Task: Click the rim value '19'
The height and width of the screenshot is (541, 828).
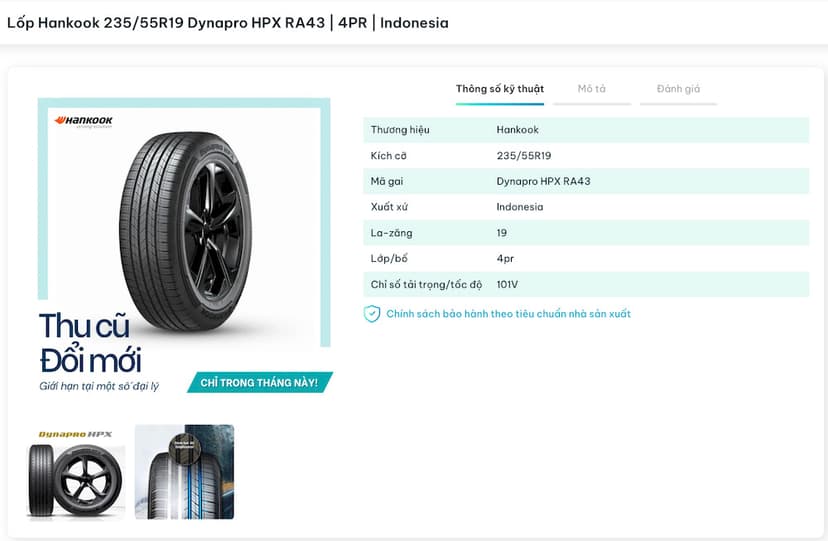Action: 502,233
